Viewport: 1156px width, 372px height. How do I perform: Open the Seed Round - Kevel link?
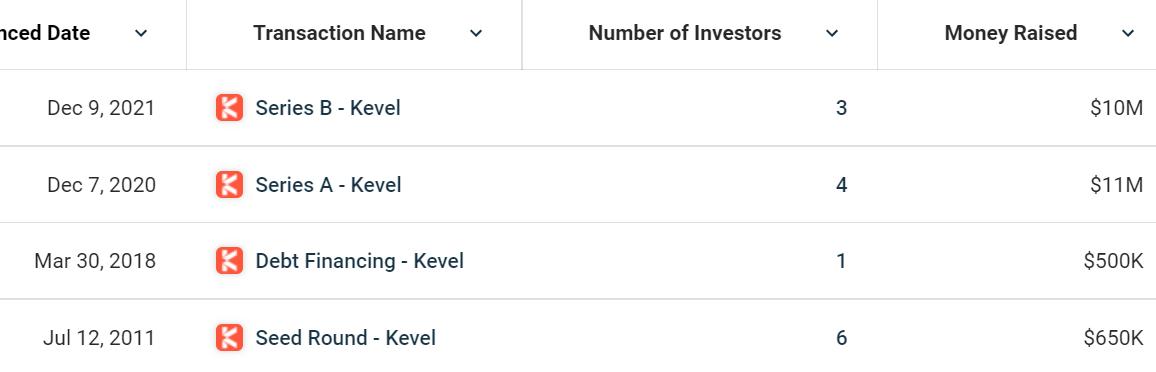[x=346, y=337]
